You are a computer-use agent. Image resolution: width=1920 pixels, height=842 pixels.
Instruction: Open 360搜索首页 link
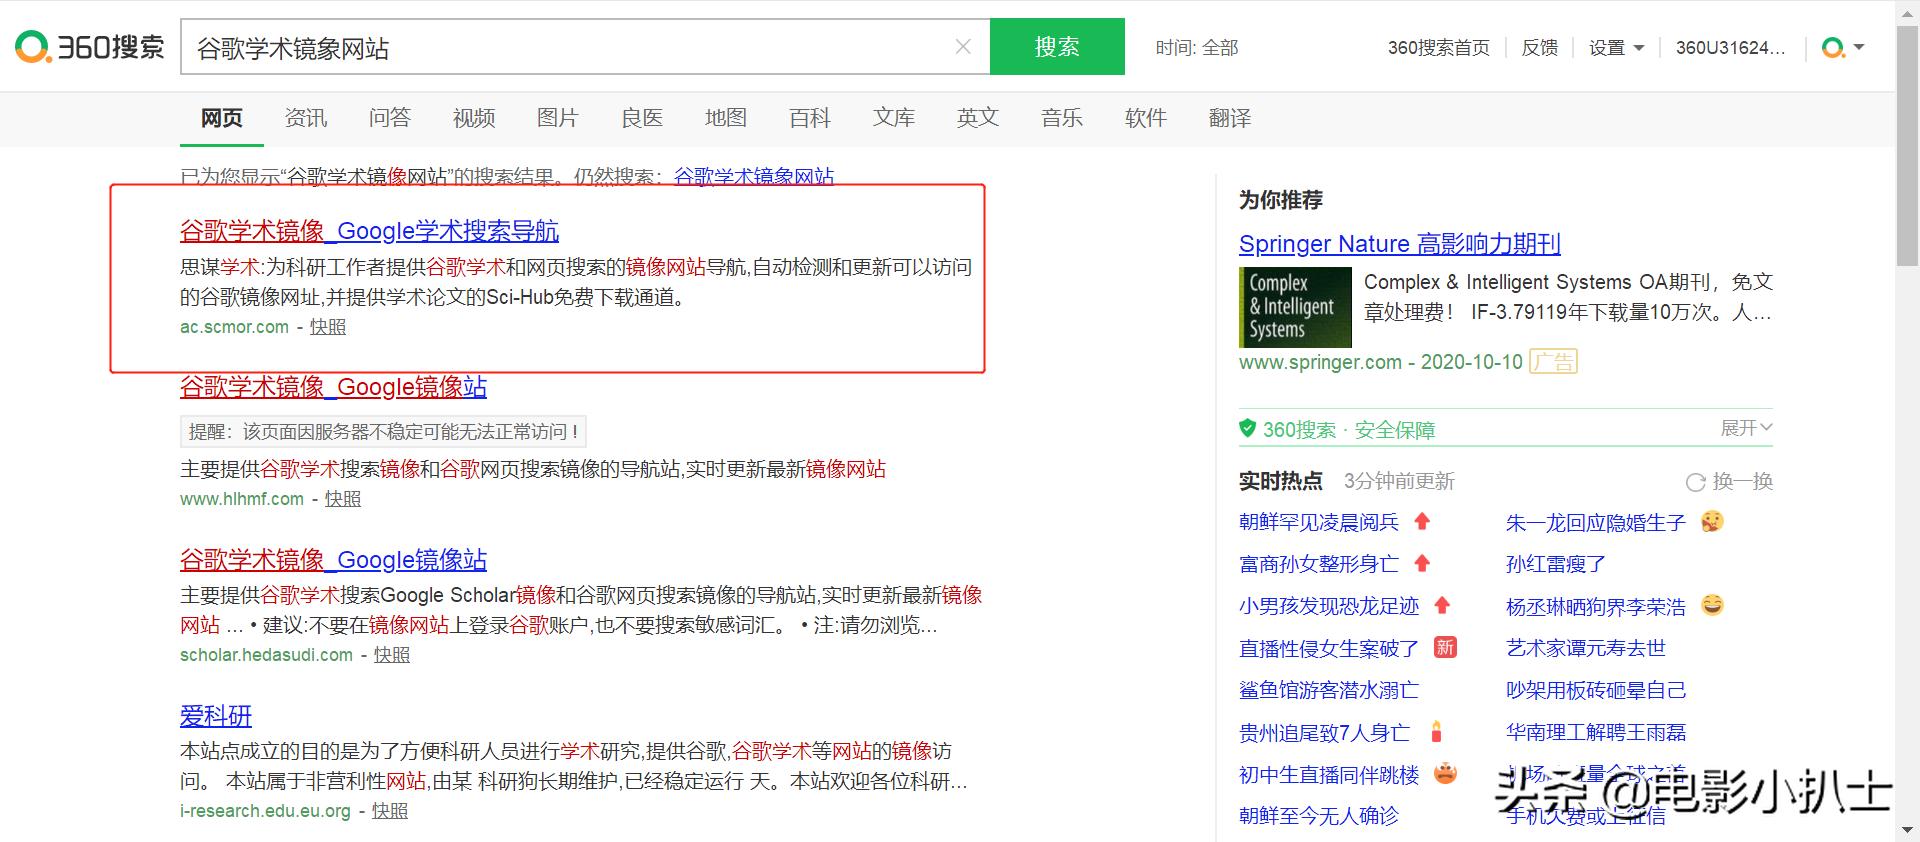click(x=1438, y=48)
